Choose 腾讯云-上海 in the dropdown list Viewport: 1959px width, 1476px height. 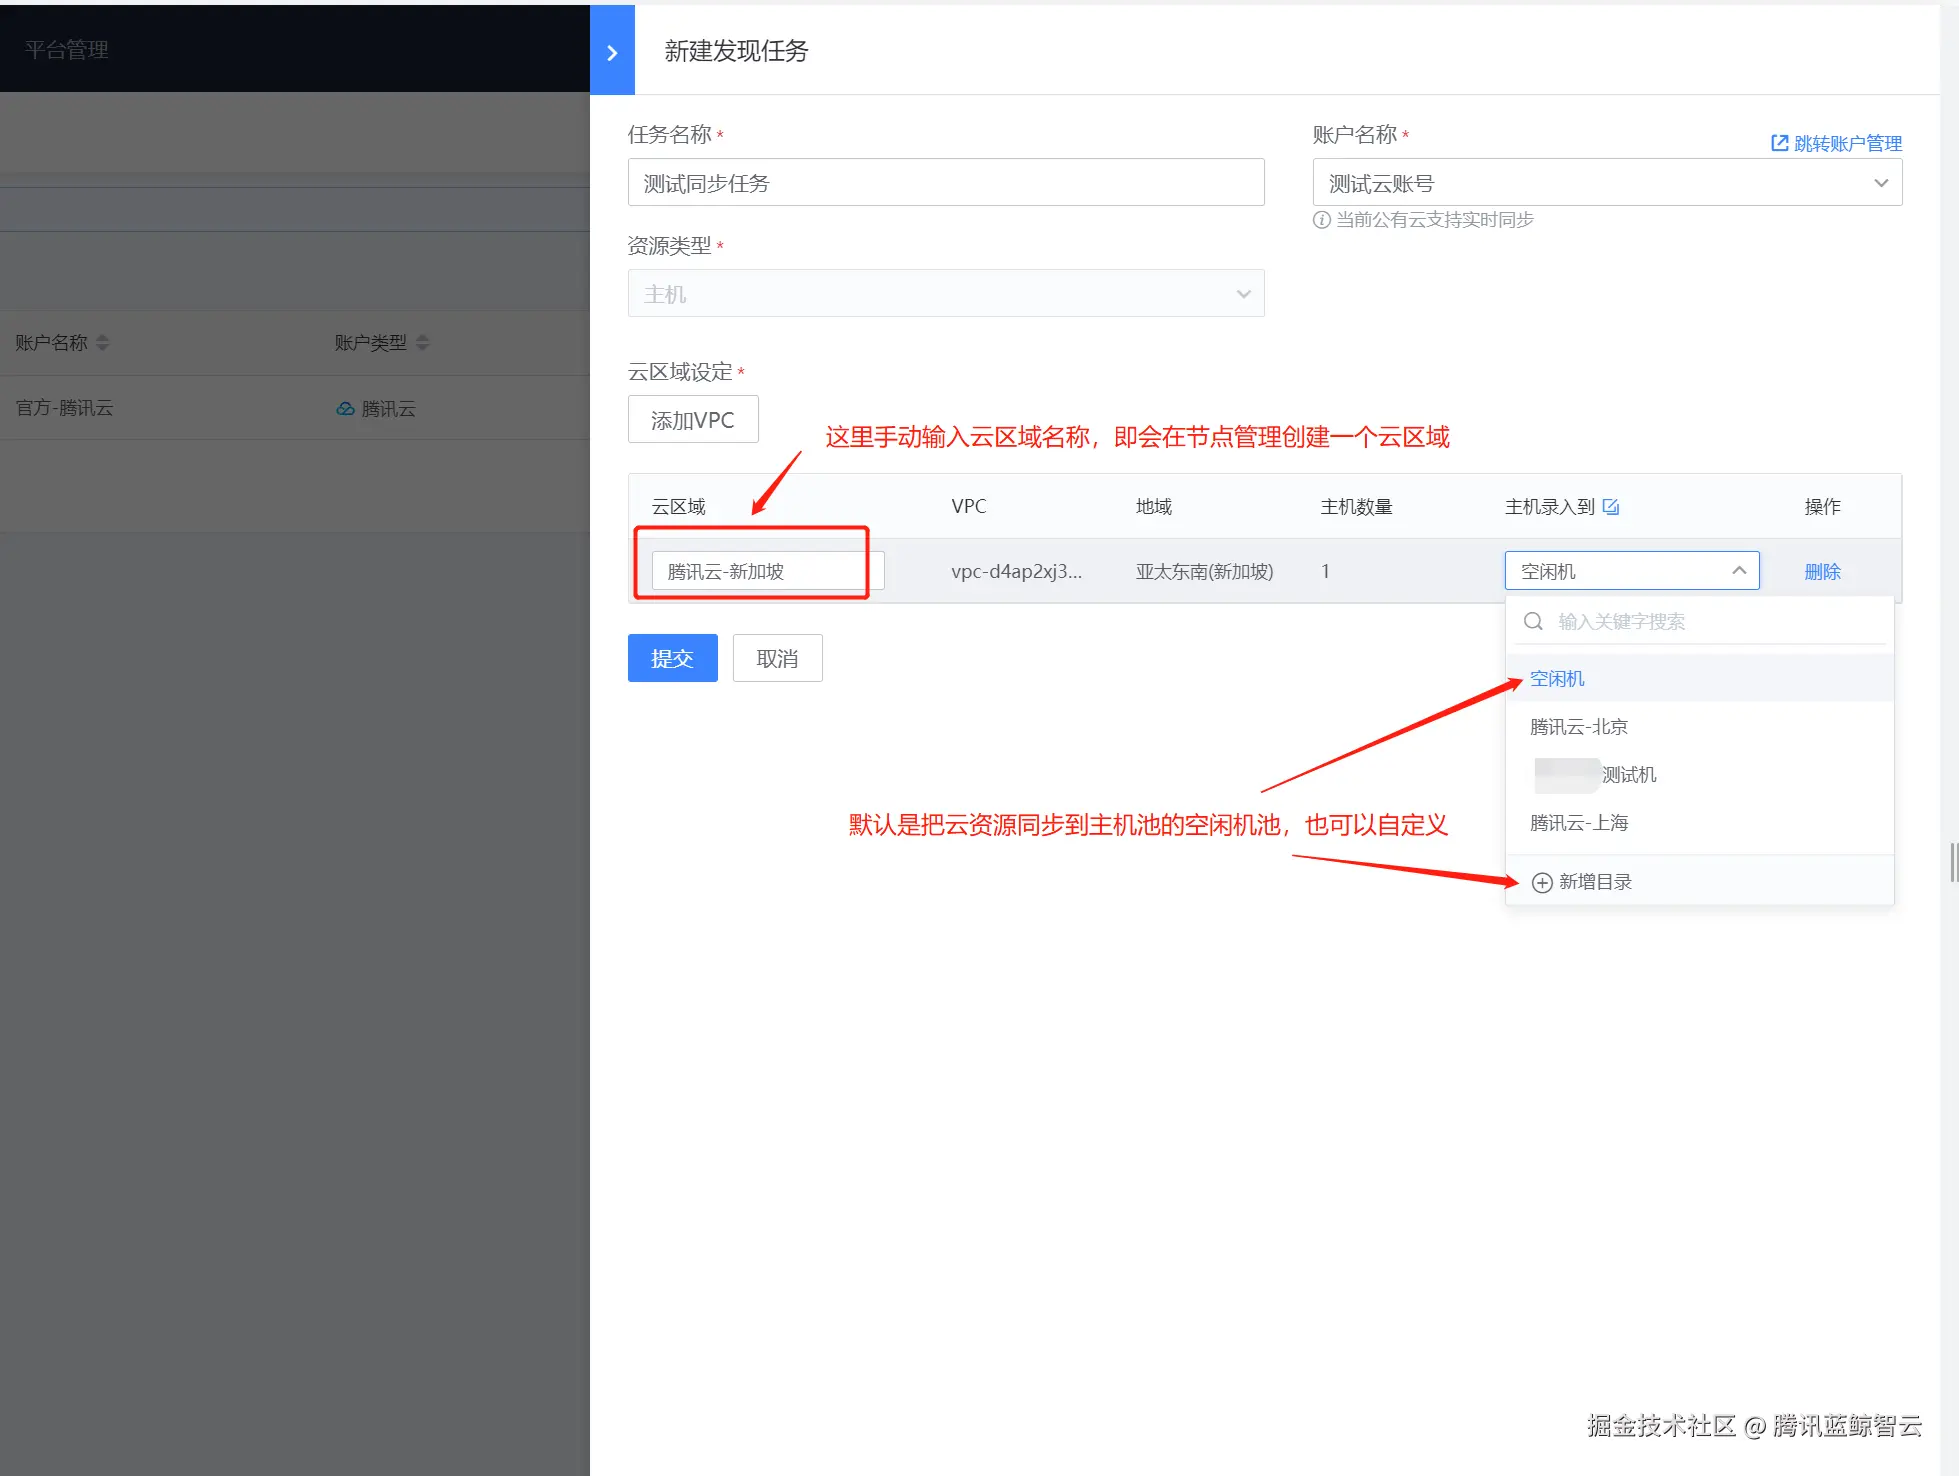coord(1579,823)
